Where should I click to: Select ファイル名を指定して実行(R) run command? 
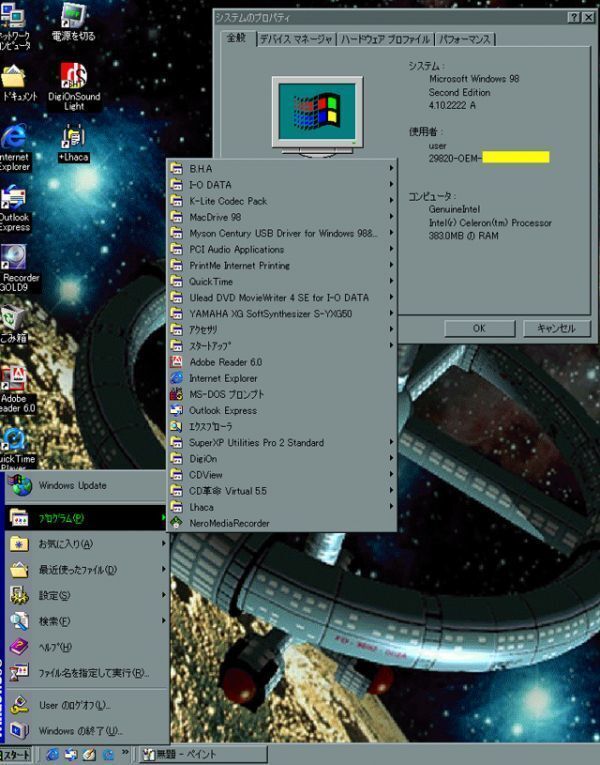point(86,673)
